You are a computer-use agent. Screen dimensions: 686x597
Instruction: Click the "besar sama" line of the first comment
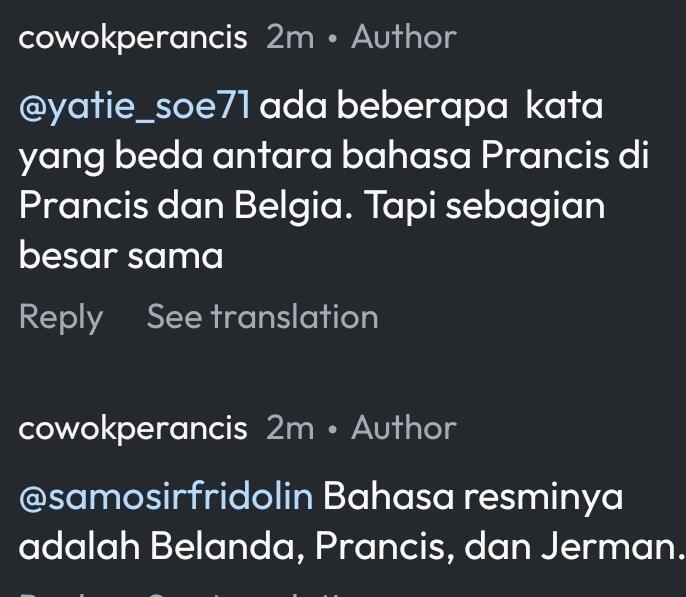(x=121, y=256)
